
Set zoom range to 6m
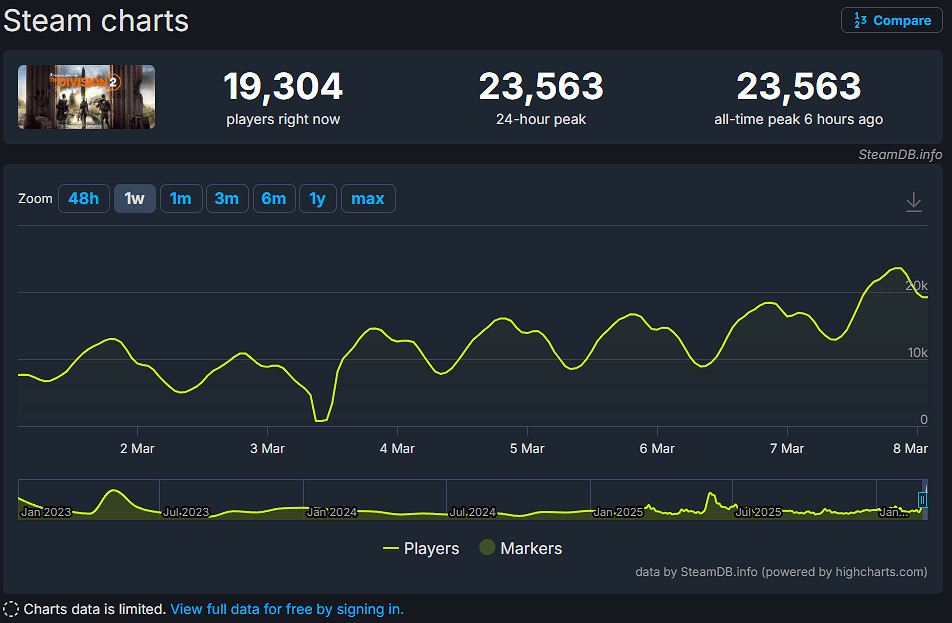pos(273,199)
